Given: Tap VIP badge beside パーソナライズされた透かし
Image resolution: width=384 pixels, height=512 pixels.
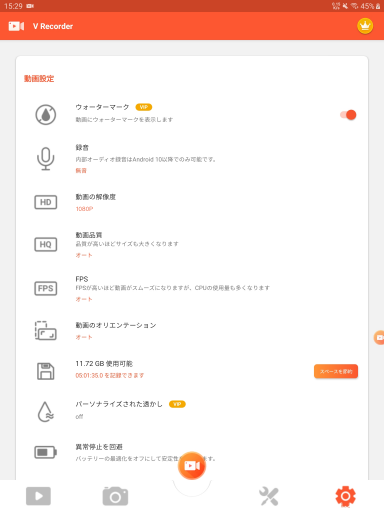Looking at the screenshot, I should click(x=177, y=404).
